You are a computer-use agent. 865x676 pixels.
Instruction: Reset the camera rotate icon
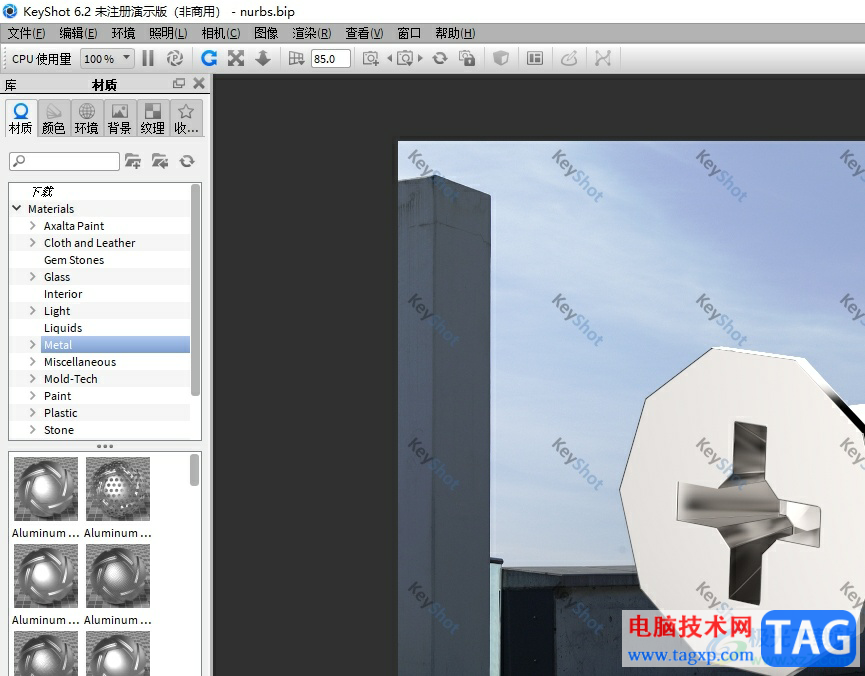point(440,58)
